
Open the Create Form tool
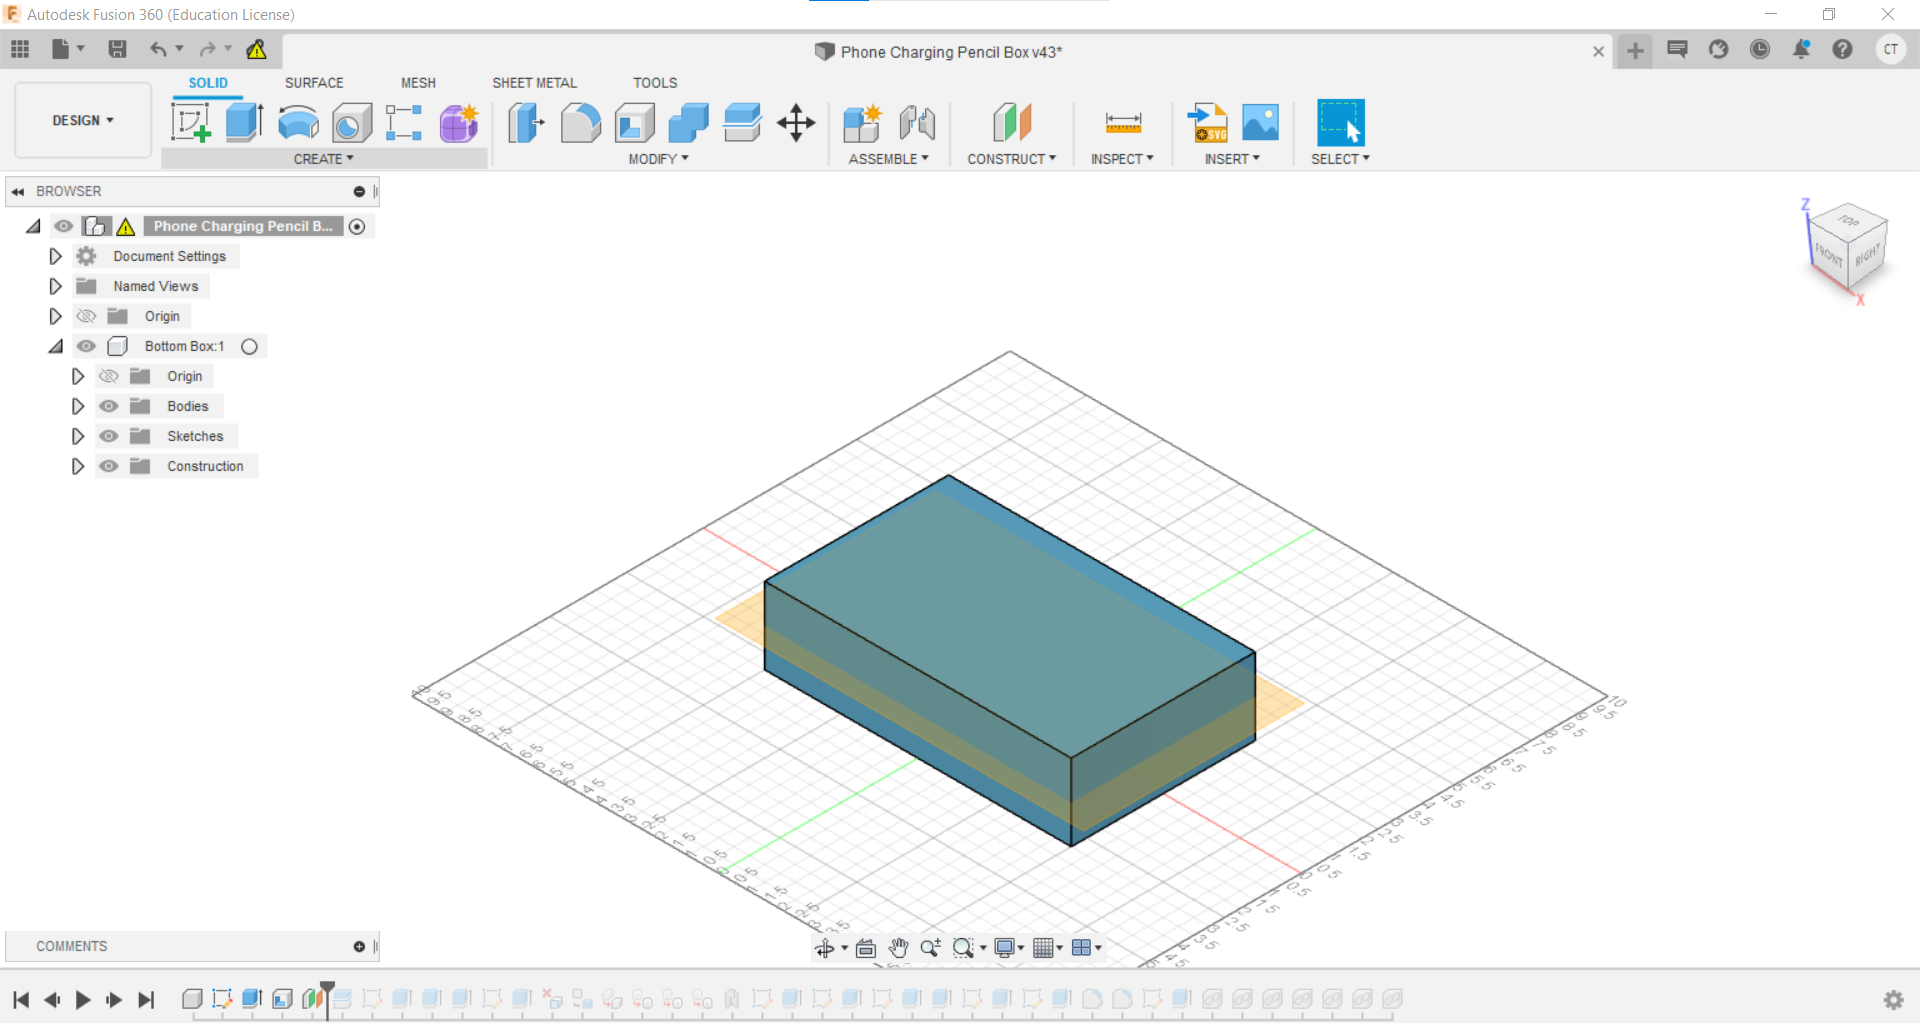click(x=459, y=123)
